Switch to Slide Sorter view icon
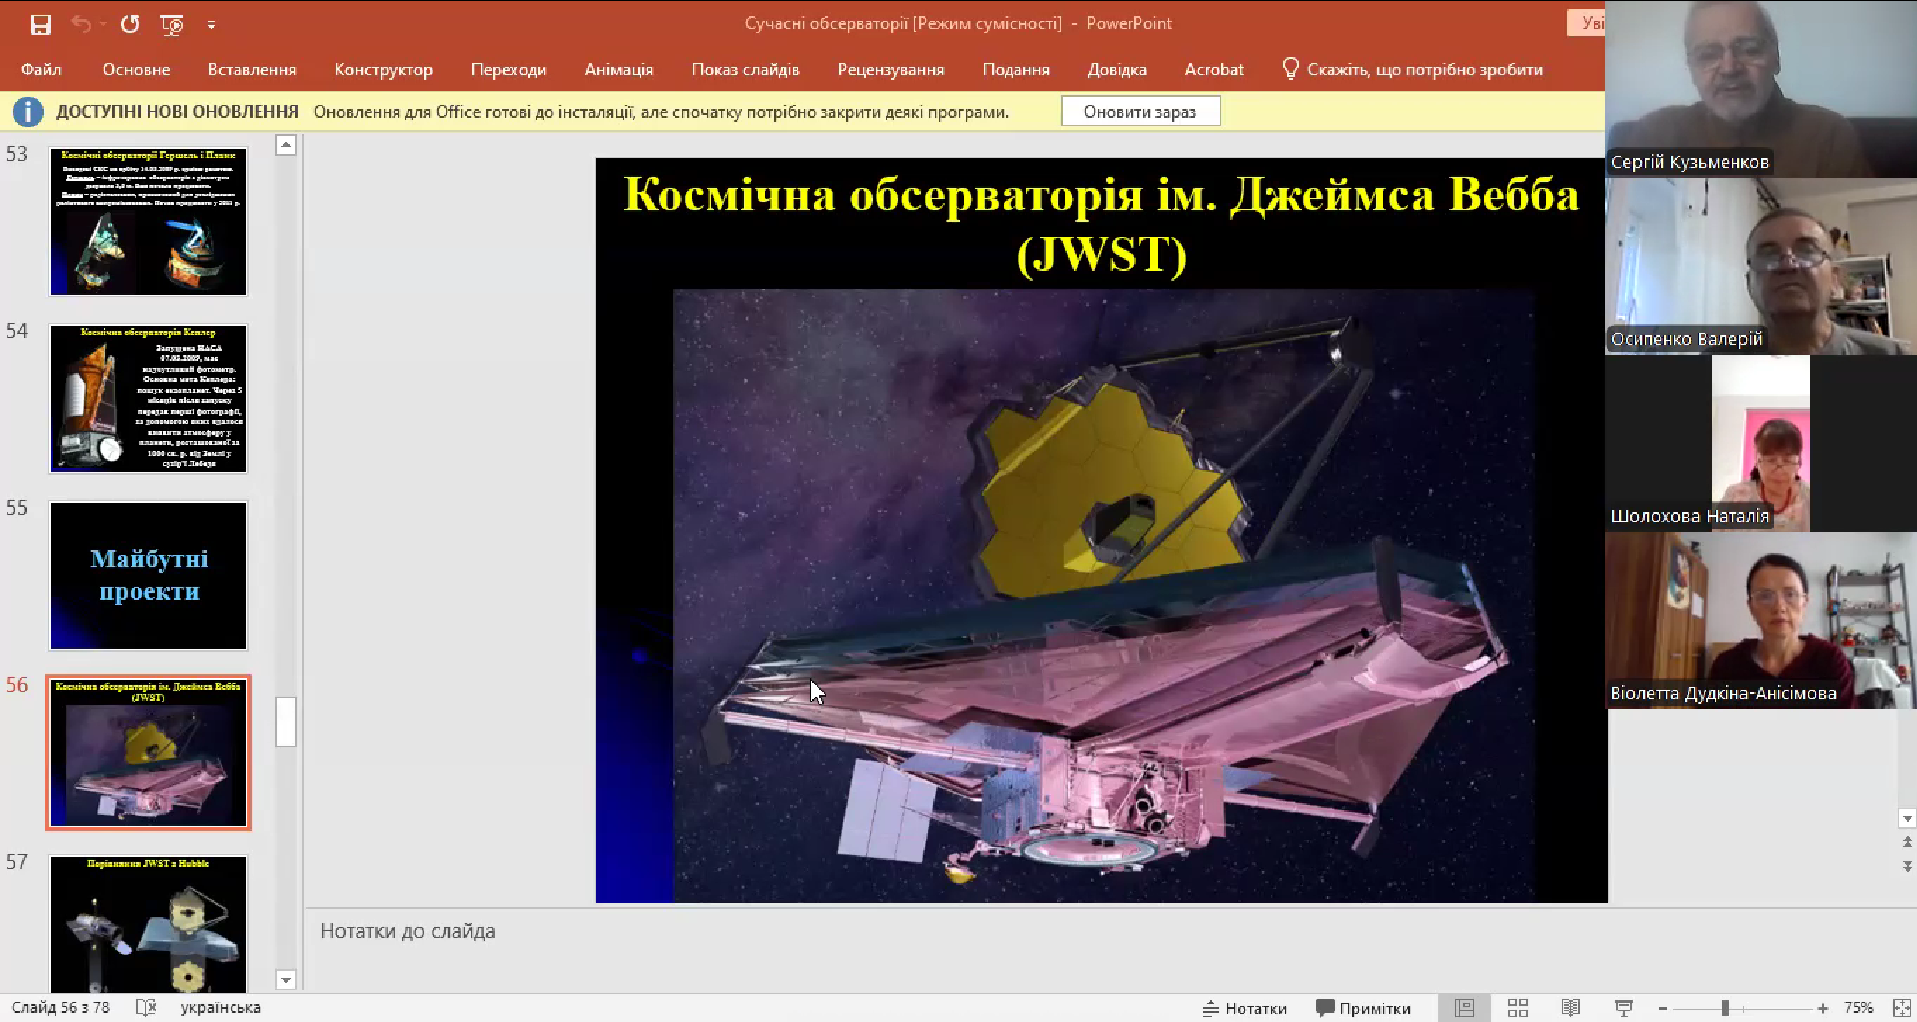1917x1022 pixels. [x=1518, y=1008]
